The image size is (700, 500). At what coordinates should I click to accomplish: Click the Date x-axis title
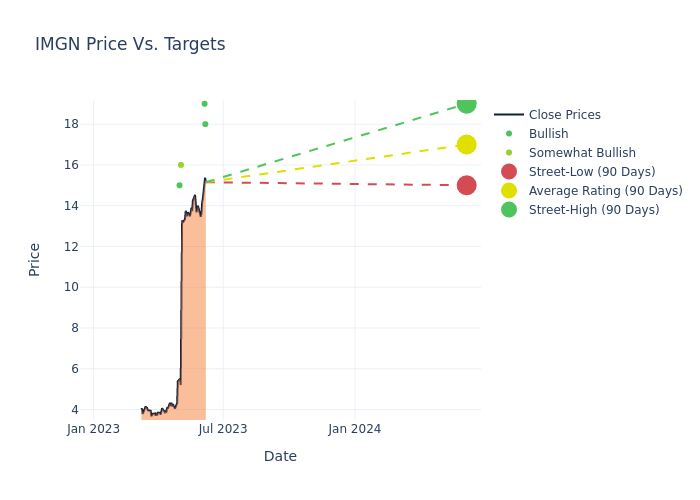tap(280, 457)
